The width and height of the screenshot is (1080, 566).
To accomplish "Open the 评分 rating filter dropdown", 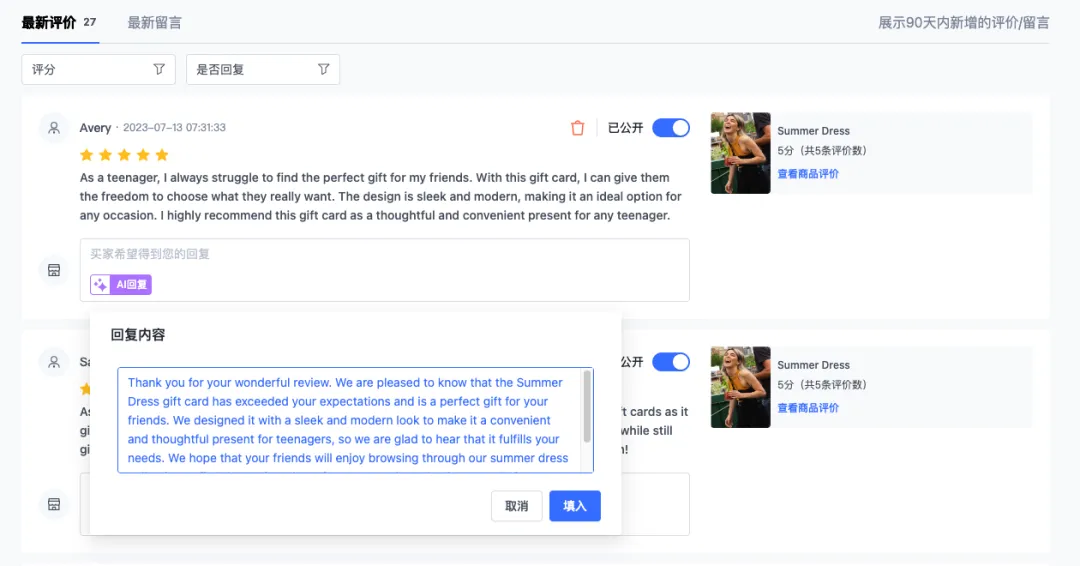I will tap(98, 70).
